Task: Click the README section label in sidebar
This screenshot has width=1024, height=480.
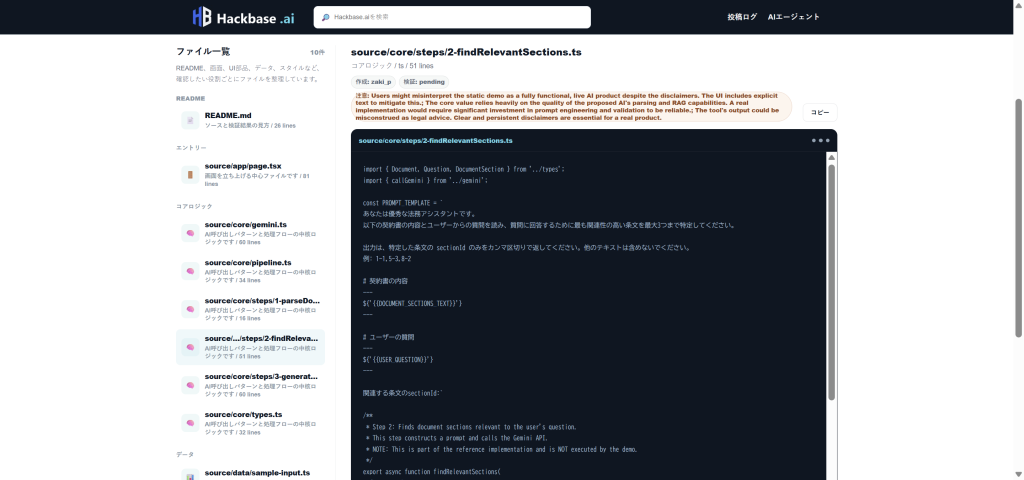Action: point(191,99)
